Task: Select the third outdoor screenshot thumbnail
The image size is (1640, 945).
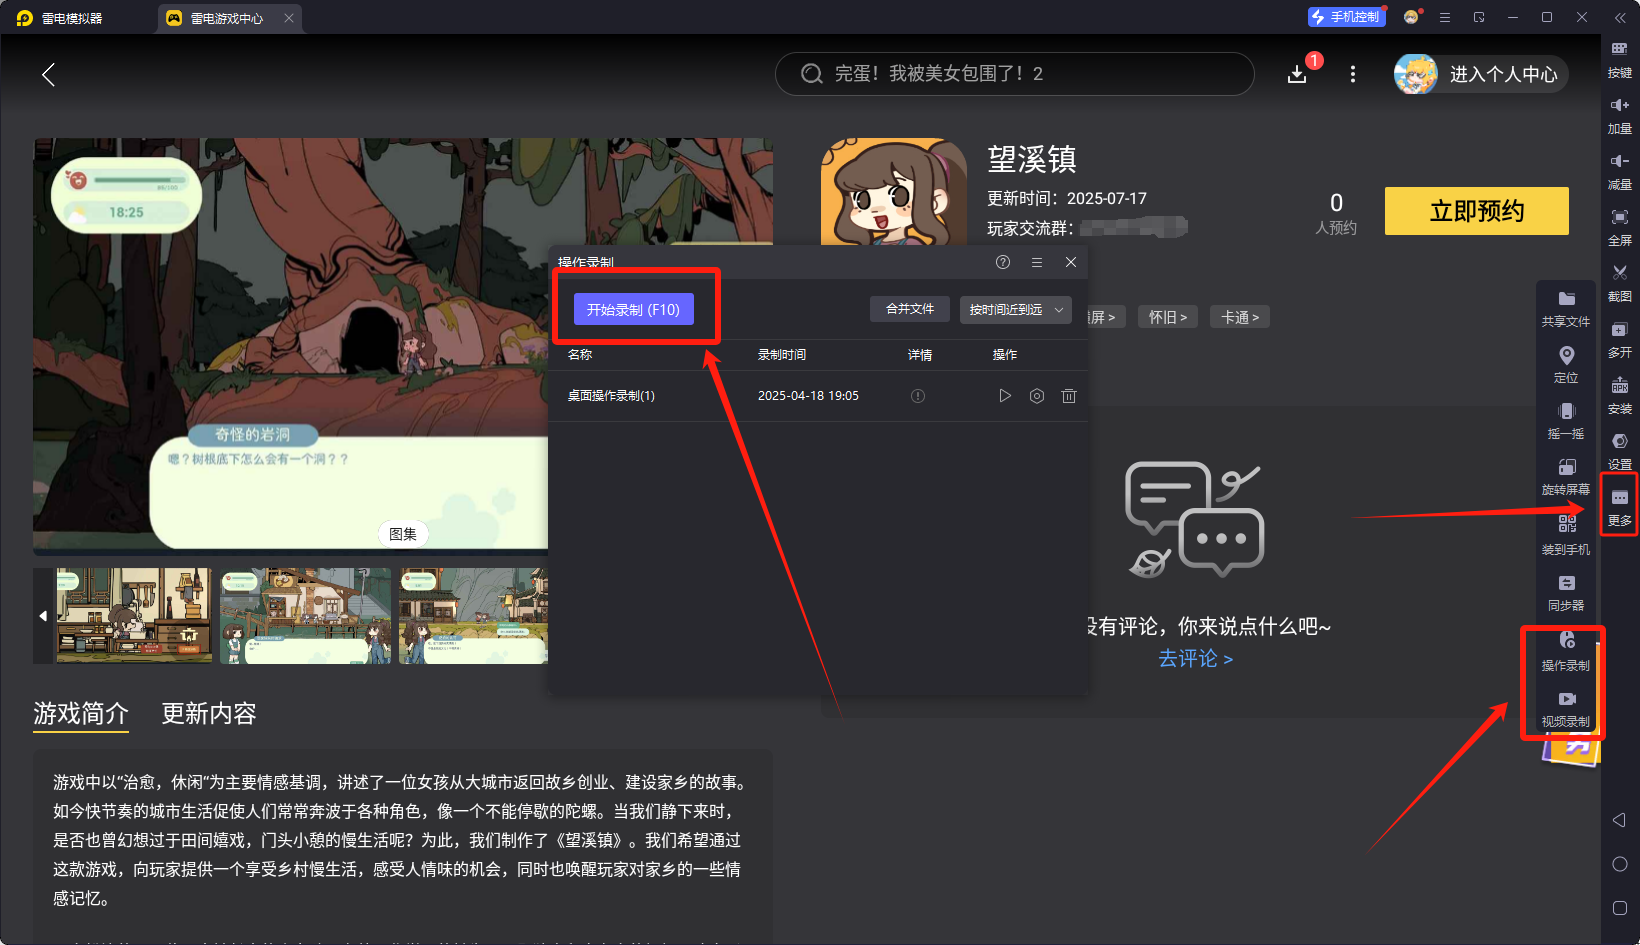Action: pyautogui.click(x=473, y=616)
